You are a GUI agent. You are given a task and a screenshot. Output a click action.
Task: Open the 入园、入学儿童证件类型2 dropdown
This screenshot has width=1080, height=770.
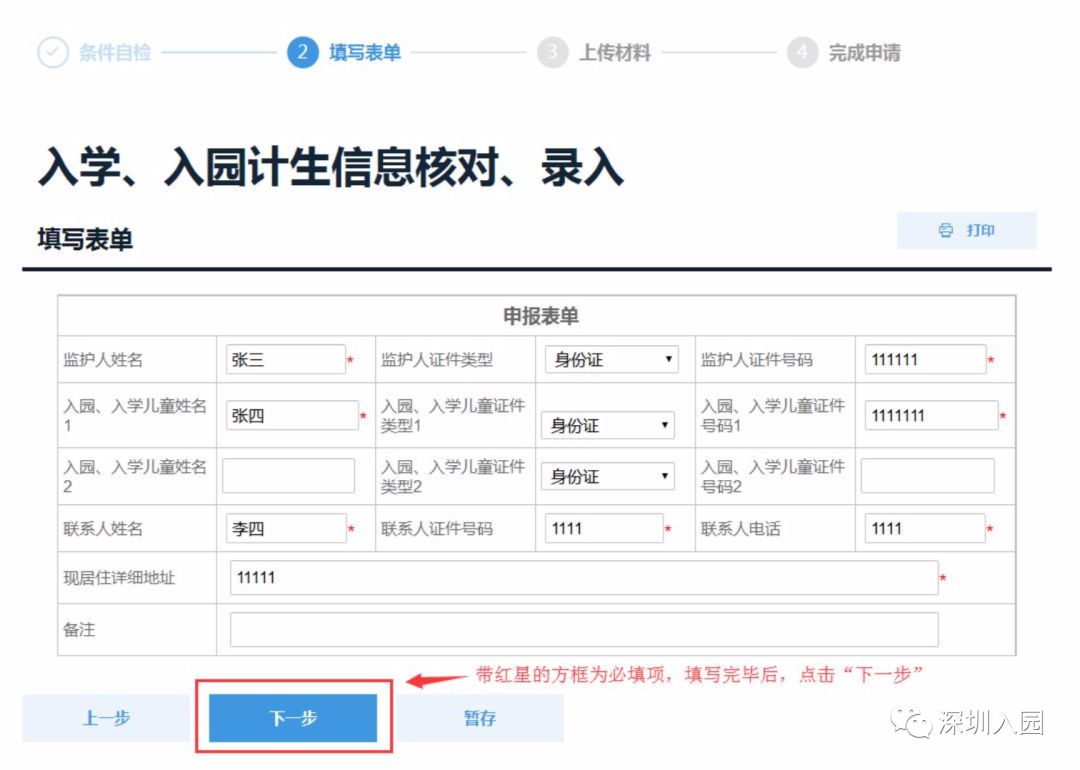[x=608, y=476]
